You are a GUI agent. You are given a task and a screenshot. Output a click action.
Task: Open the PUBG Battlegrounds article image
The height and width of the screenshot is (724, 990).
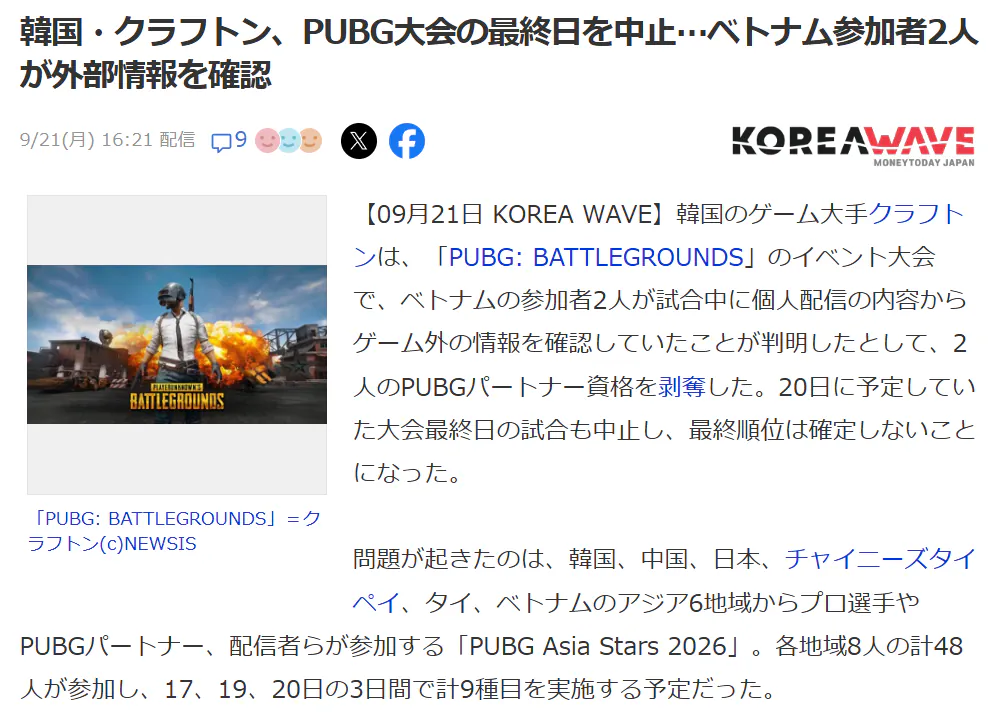177,344
